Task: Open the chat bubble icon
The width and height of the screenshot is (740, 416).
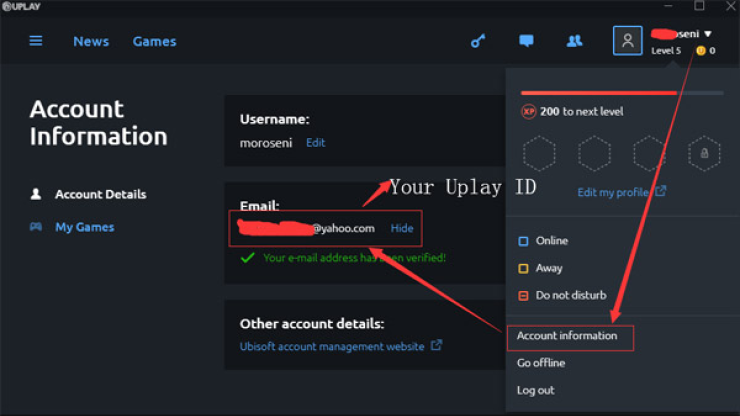Action: point(526,41)
